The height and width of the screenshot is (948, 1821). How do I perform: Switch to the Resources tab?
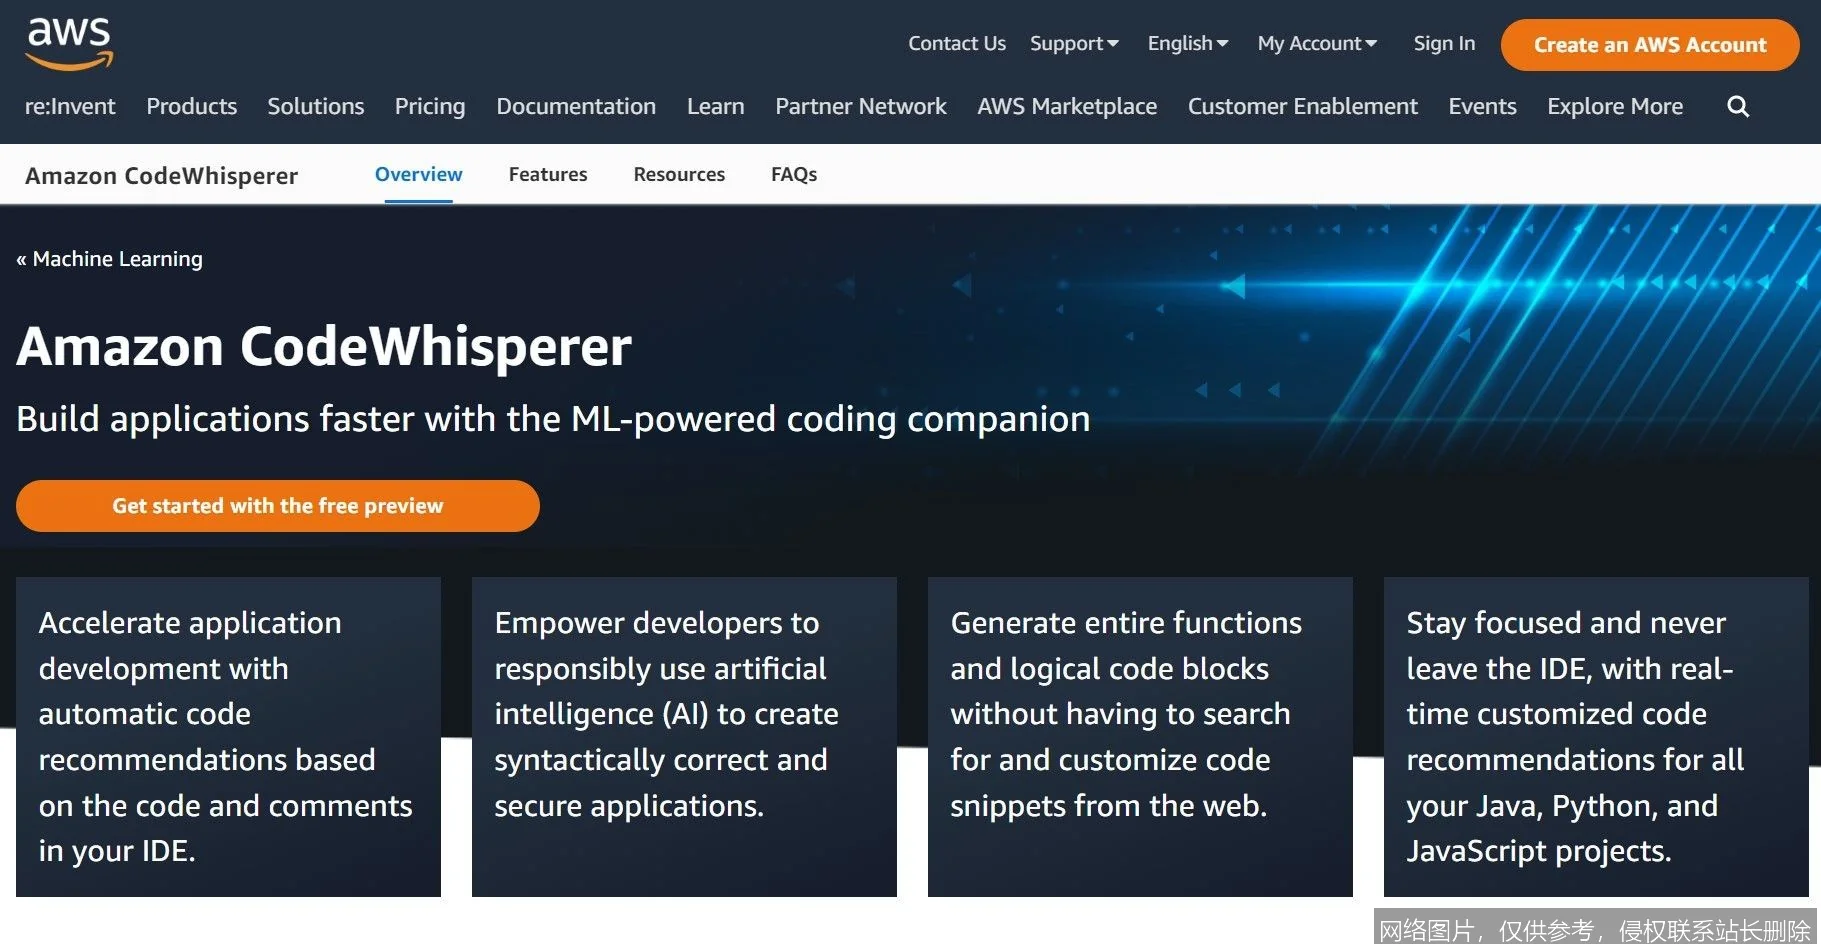click(x=679, y=175)
